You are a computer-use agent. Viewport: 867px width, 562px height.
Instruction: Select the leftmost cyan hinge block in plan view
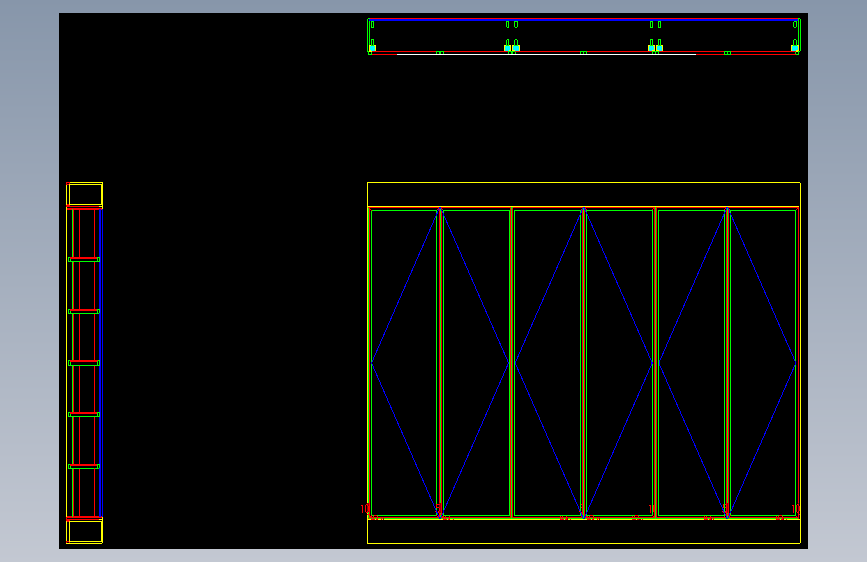point(373,48)
